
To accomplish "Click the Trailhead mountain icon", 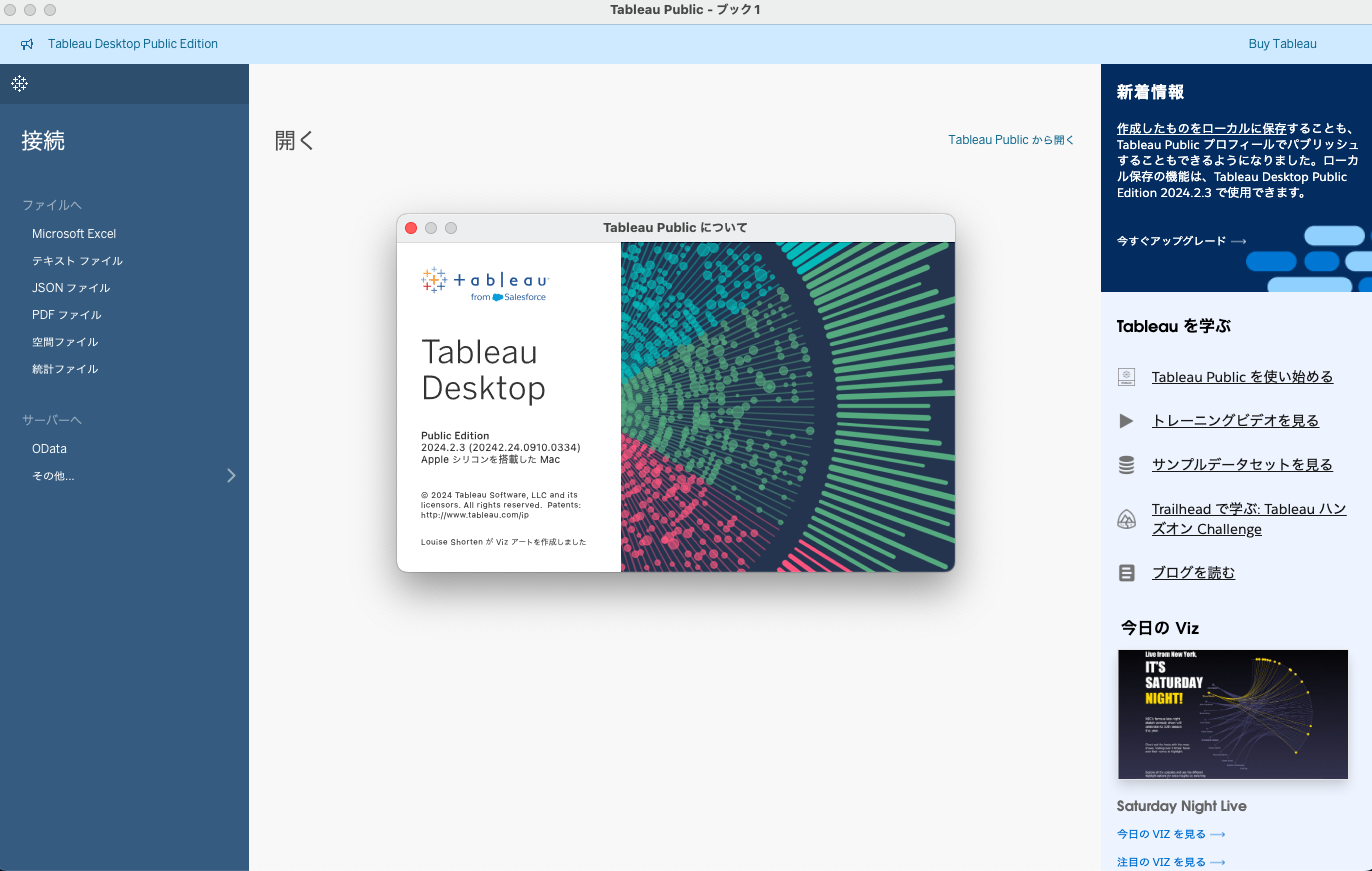I will tap(1126, 519).
